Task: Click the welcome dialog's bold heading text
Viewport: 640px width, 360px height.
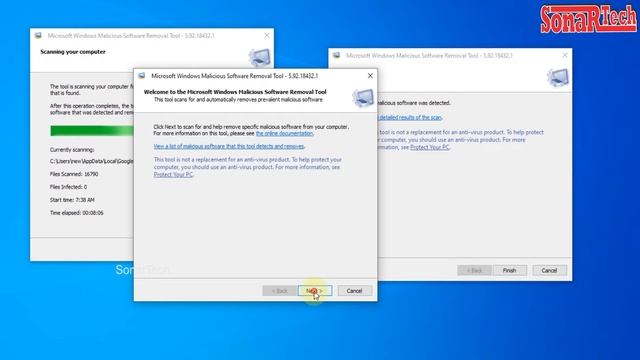Action: pos(235,92)
